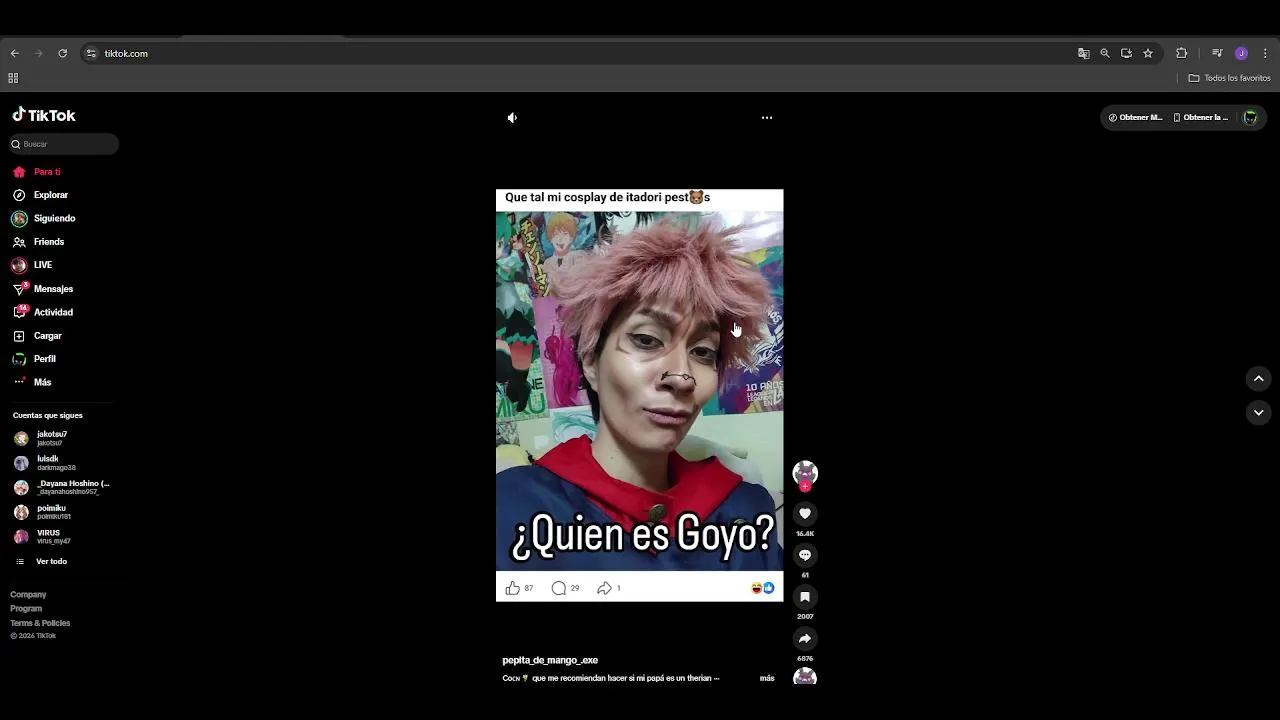Click the Obtener la... app button

[1200, 118]
